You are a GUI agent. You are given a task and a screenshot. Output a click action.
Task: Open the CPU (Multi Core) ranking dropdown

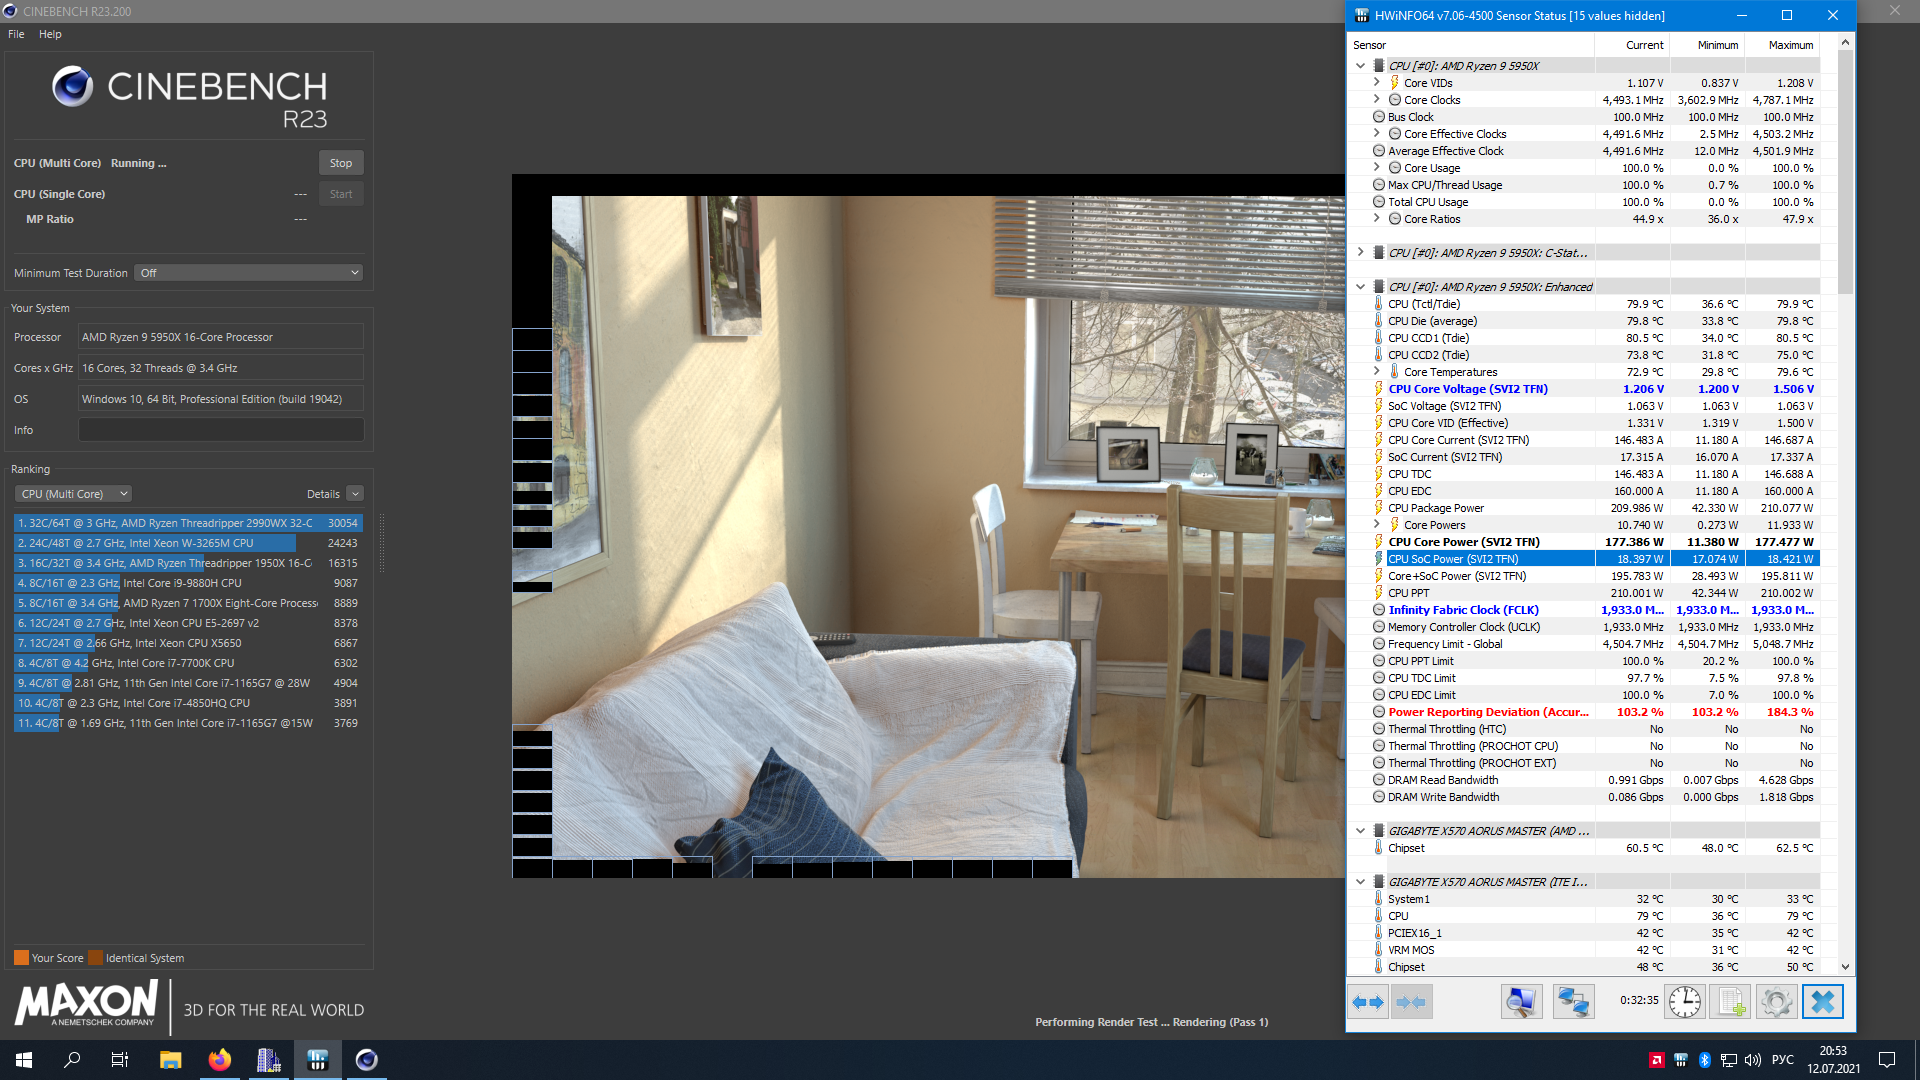click(x=74, y=494)
